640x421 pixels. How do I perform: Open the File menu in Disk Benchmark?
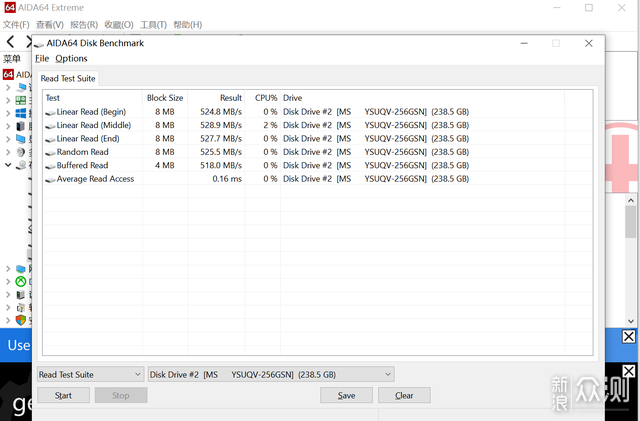42,58
